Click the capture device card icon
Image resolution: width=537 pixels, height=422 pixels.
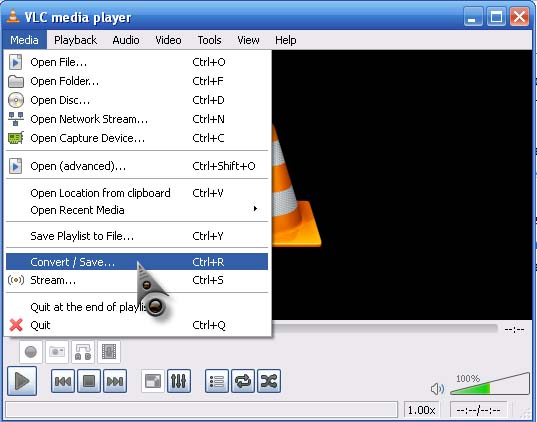[16, 138]
